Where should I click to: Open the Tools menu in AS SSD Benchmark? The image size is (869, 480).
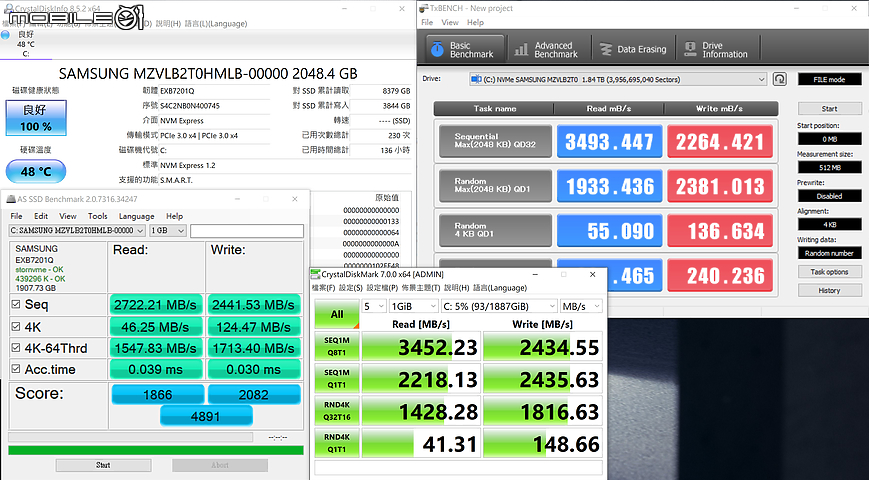click(98, 216)
